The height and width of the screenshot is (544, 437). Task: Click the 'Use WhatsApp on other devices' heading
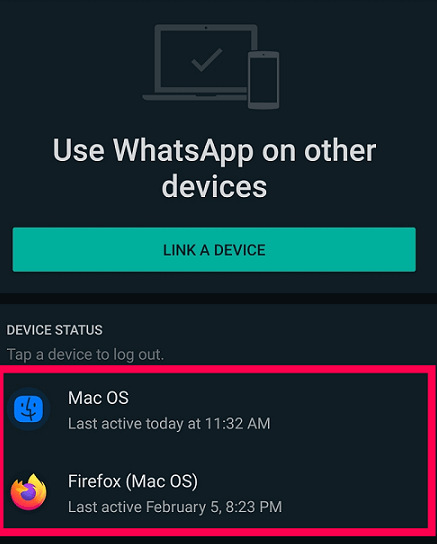tap(214, 168)
